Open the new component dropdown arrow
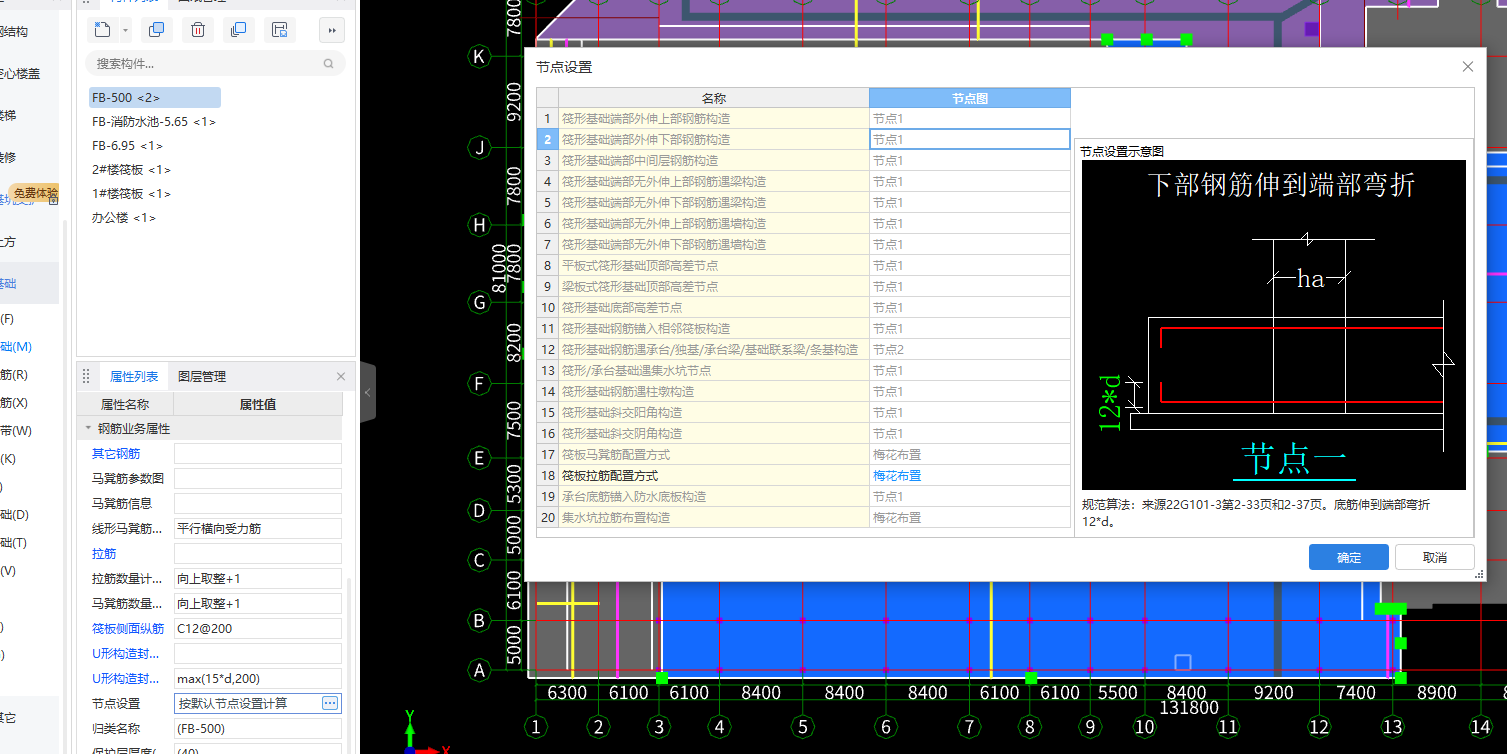 click(x=125, y=30)
